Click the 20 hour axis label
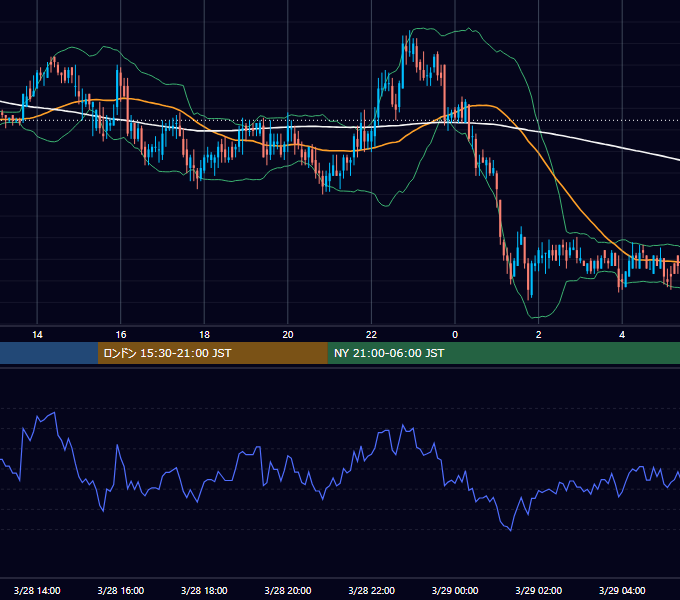Viewport: 680px width, 600px height. pos(288,335)
